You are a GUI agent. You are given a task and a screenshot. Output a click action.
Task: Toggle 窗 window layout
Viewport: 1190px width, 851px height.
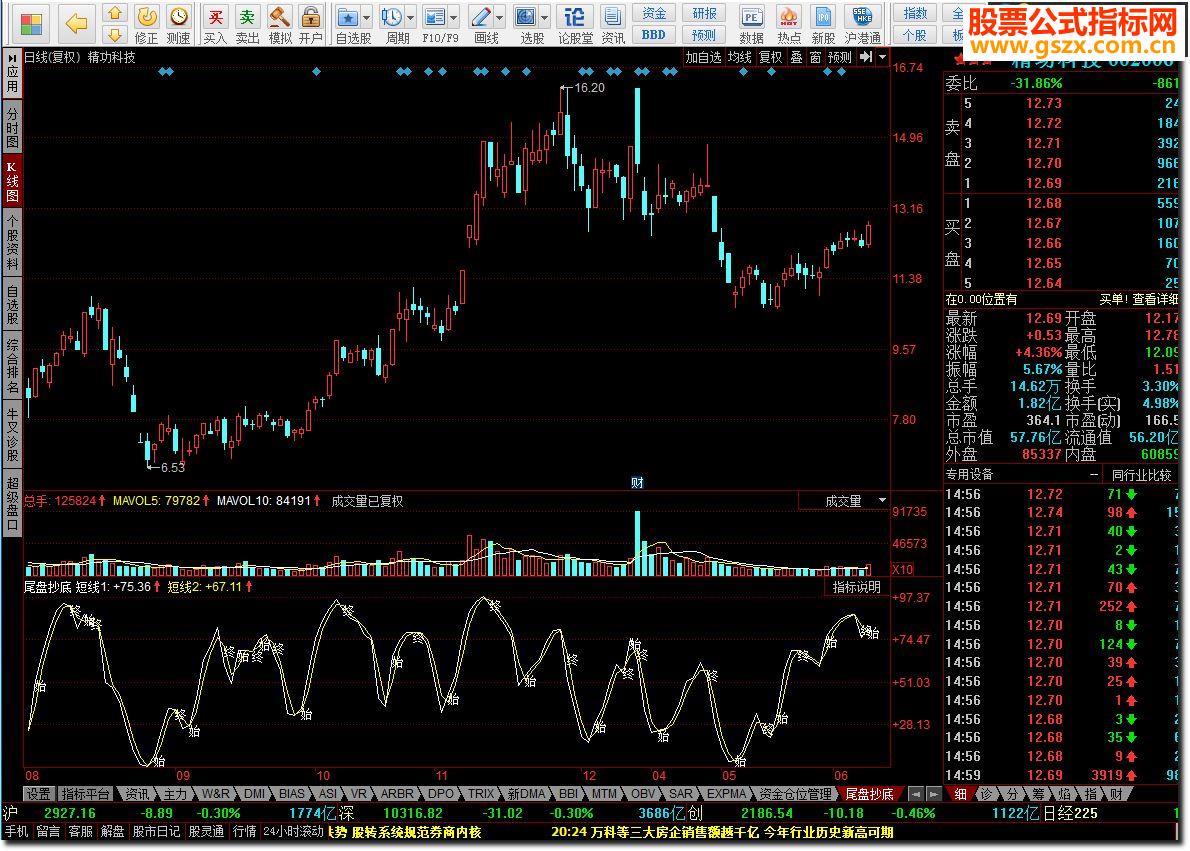pyautogui.click(x=815, y=57)
